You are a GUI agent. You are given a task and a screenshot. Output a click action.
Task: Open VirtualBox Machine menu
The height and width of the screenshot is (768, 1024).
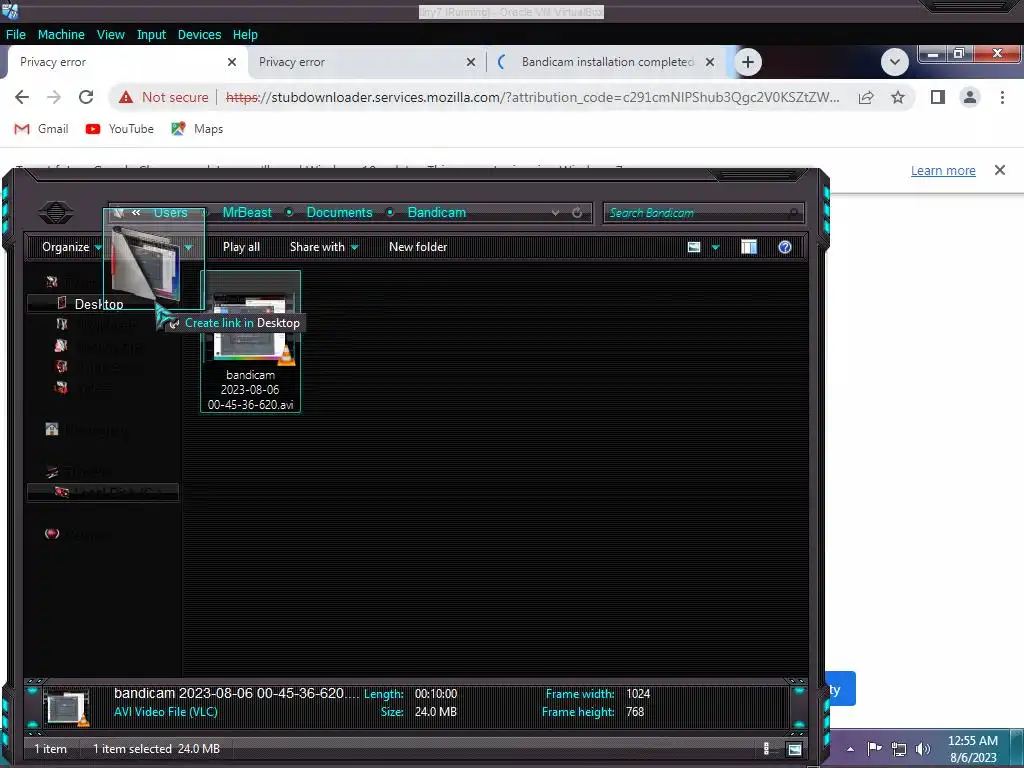coord(61,35)
